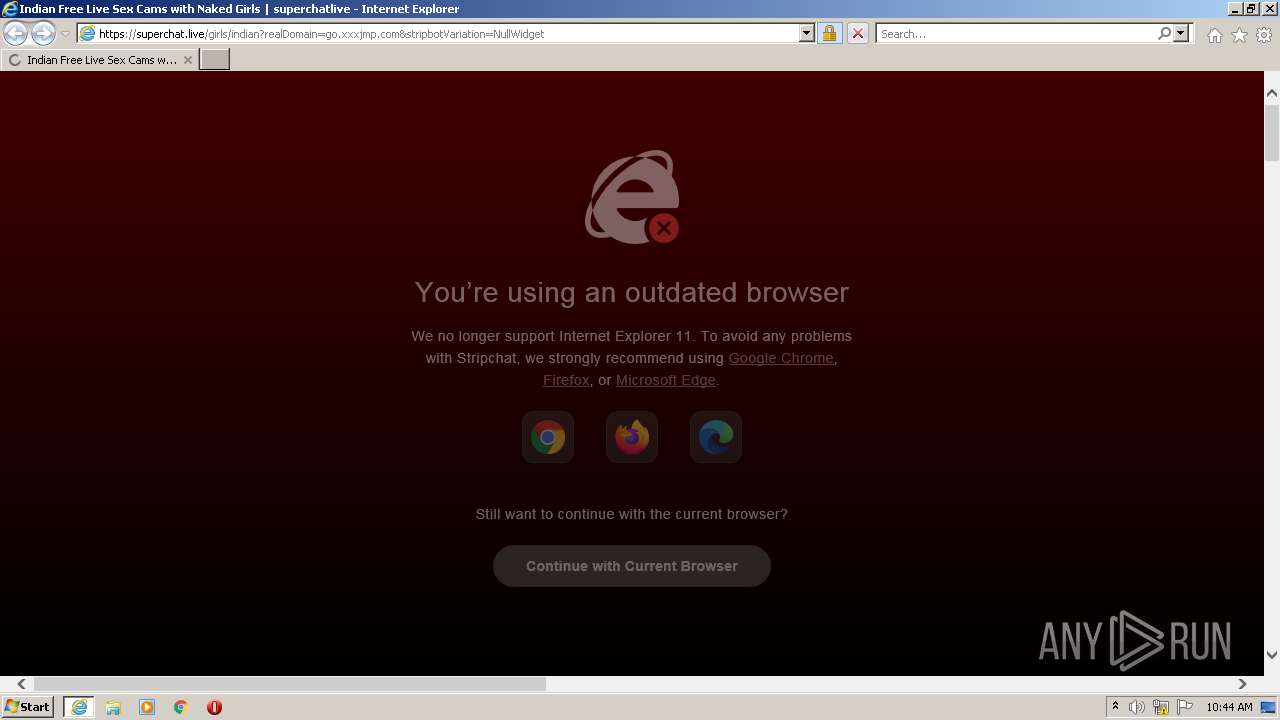This screenshot has width=1280, height=720.
Task: Click Internet Explorer taskbar icon
Action: tap(78, 707)
